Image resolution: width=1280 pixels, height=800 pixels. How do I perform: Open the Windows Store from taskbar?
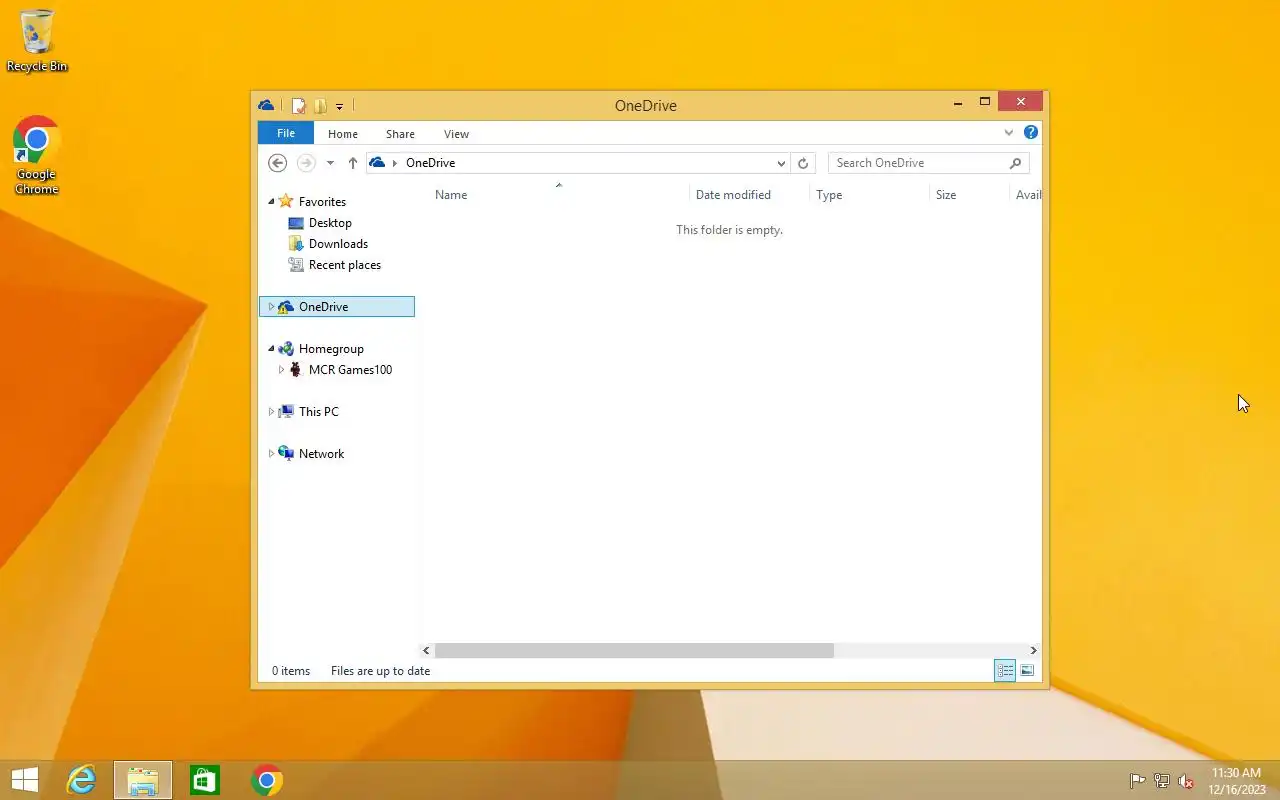coord(205,780)
